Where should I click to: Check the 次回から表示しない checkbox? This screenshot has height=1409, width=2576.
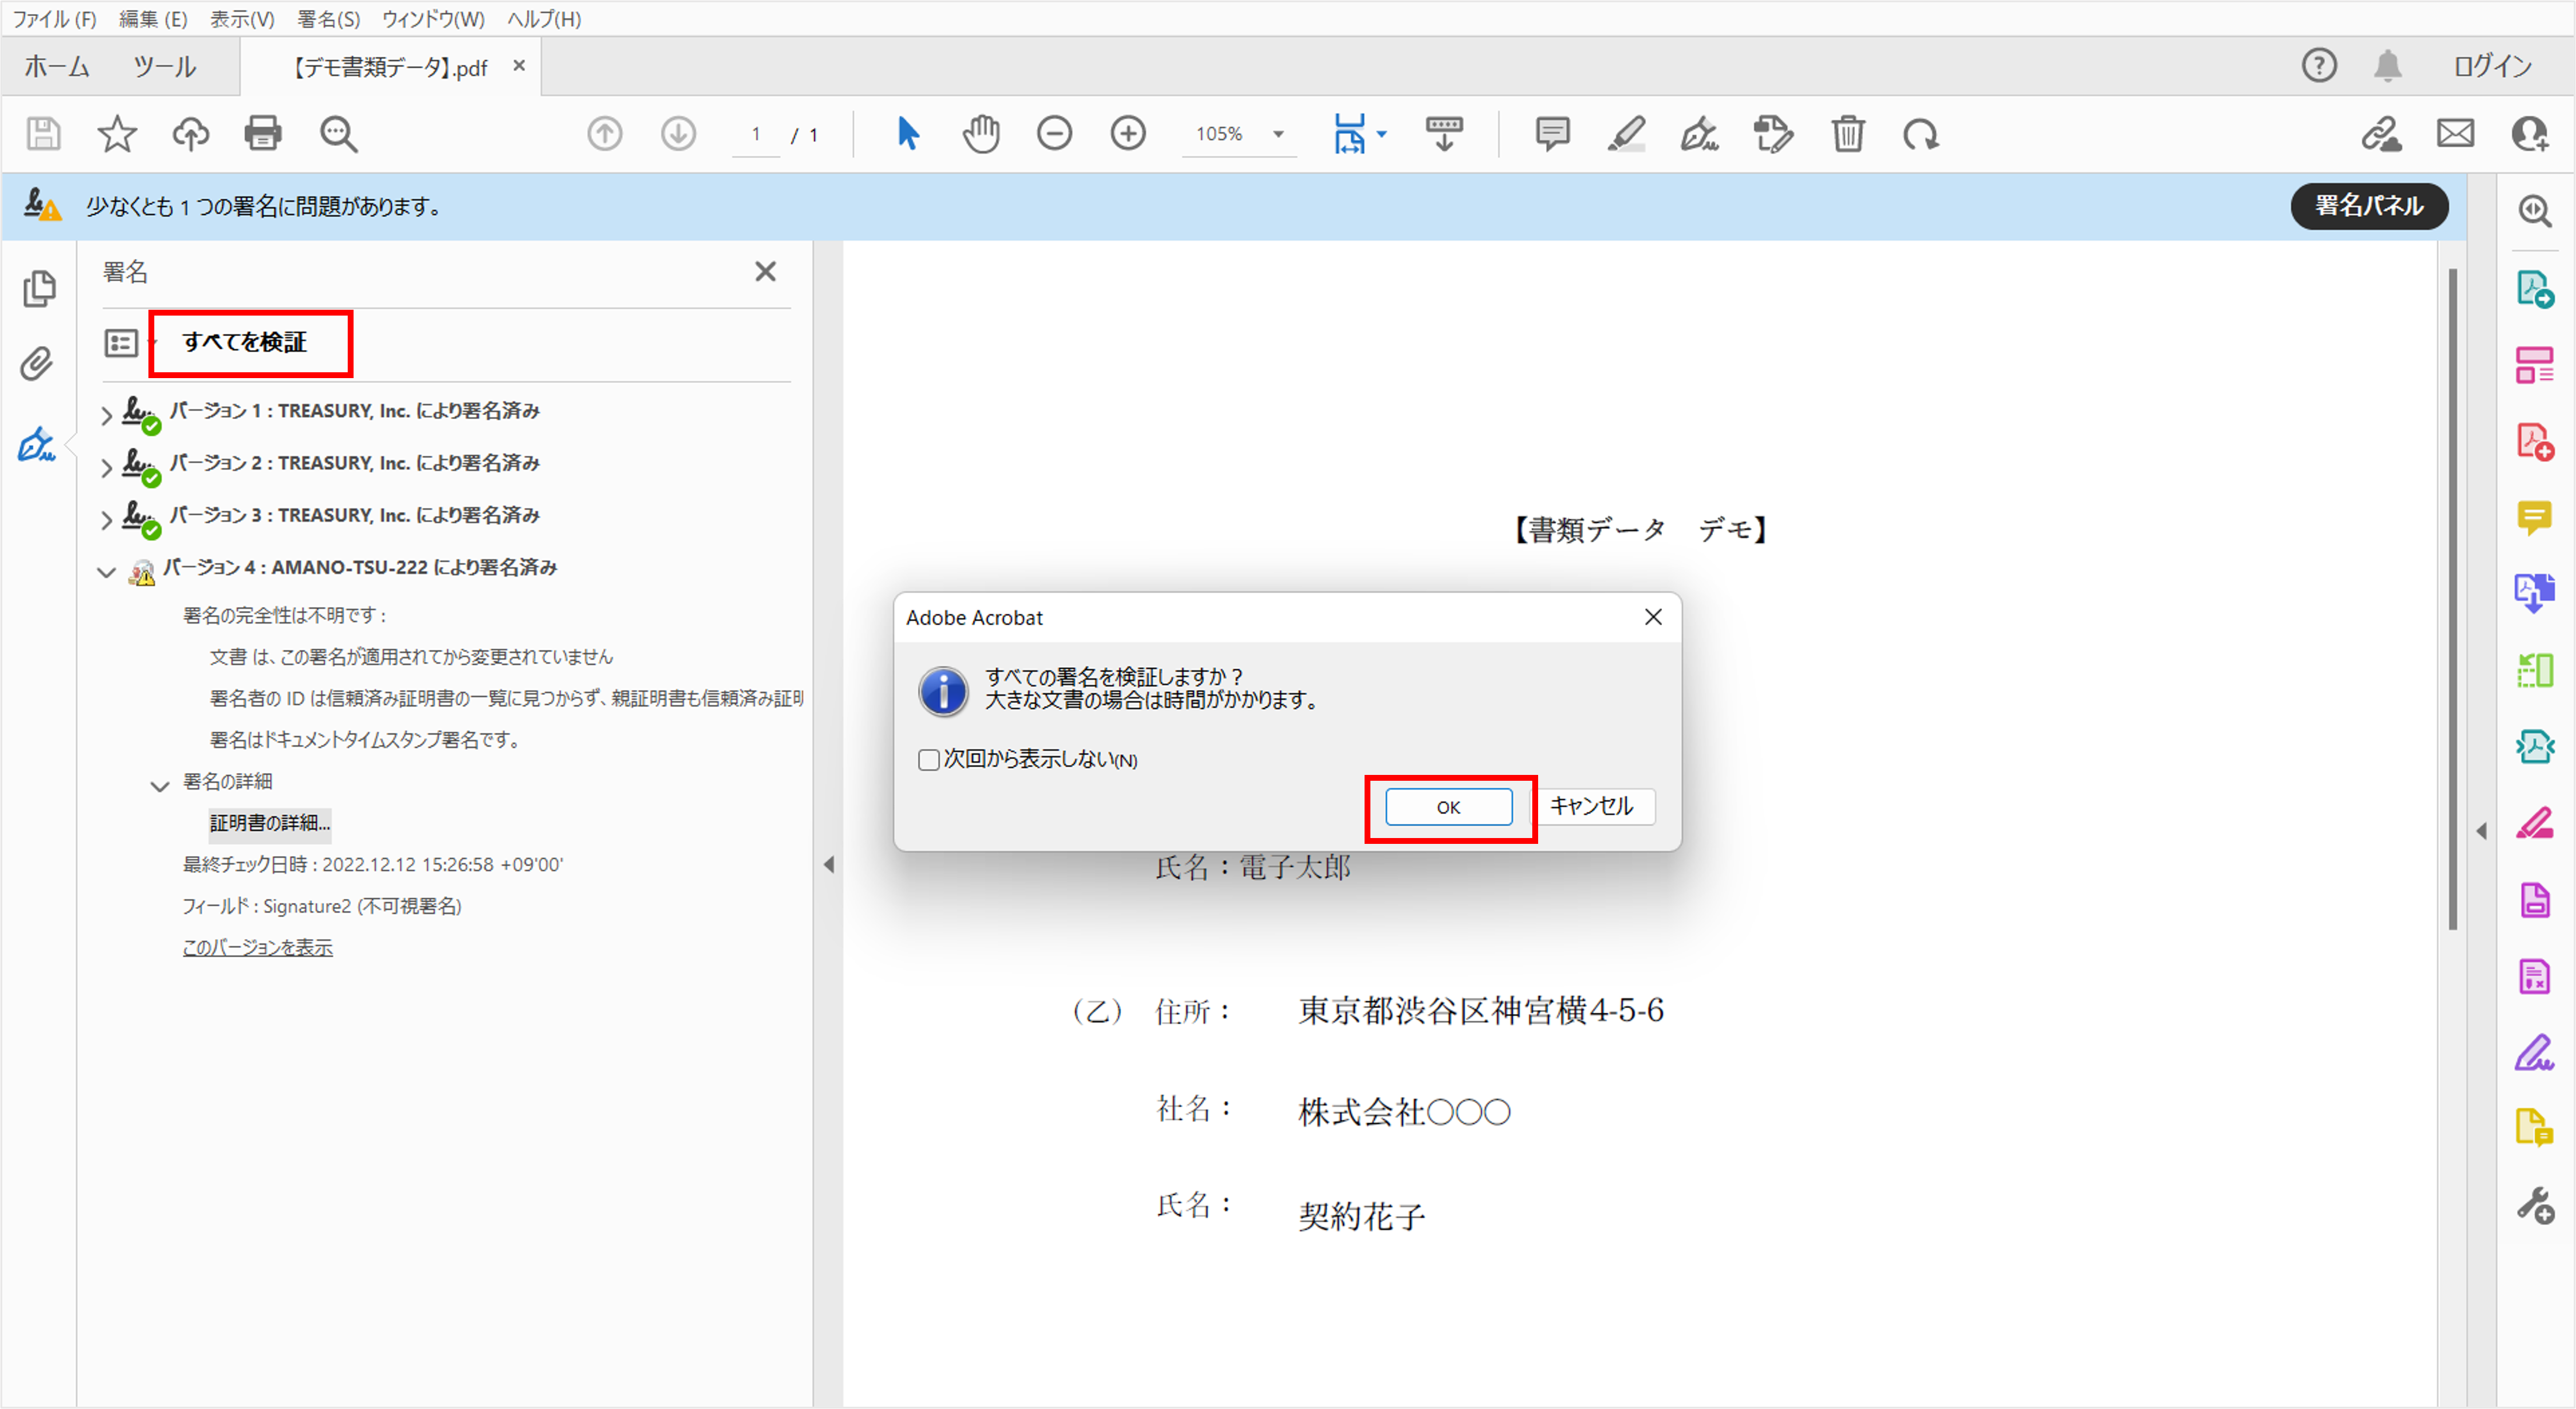929,760
